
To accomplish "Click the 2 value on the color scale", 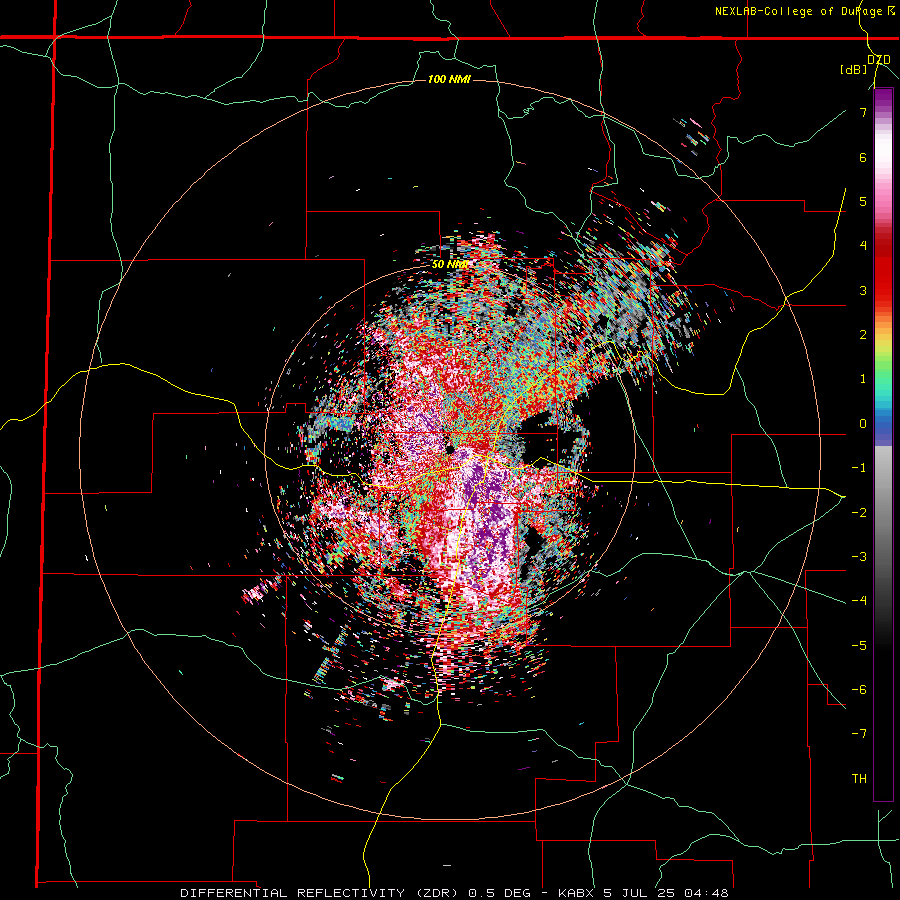I will (x=863, y=335).
